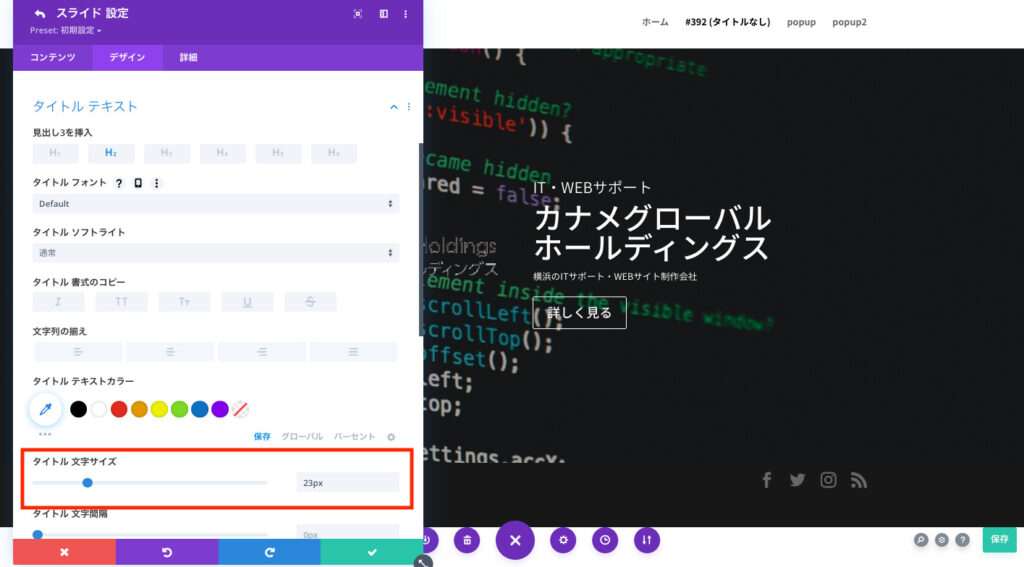
Task: Justify title text
Action: click(x=353, y=352)
